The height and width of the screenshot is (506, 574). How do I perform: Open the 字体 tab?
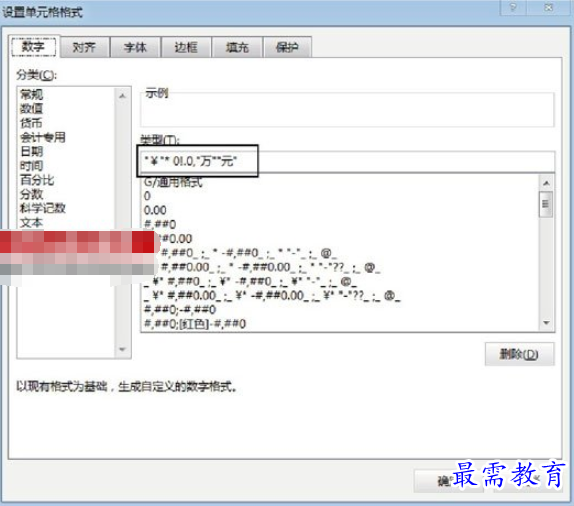[135, 47]
